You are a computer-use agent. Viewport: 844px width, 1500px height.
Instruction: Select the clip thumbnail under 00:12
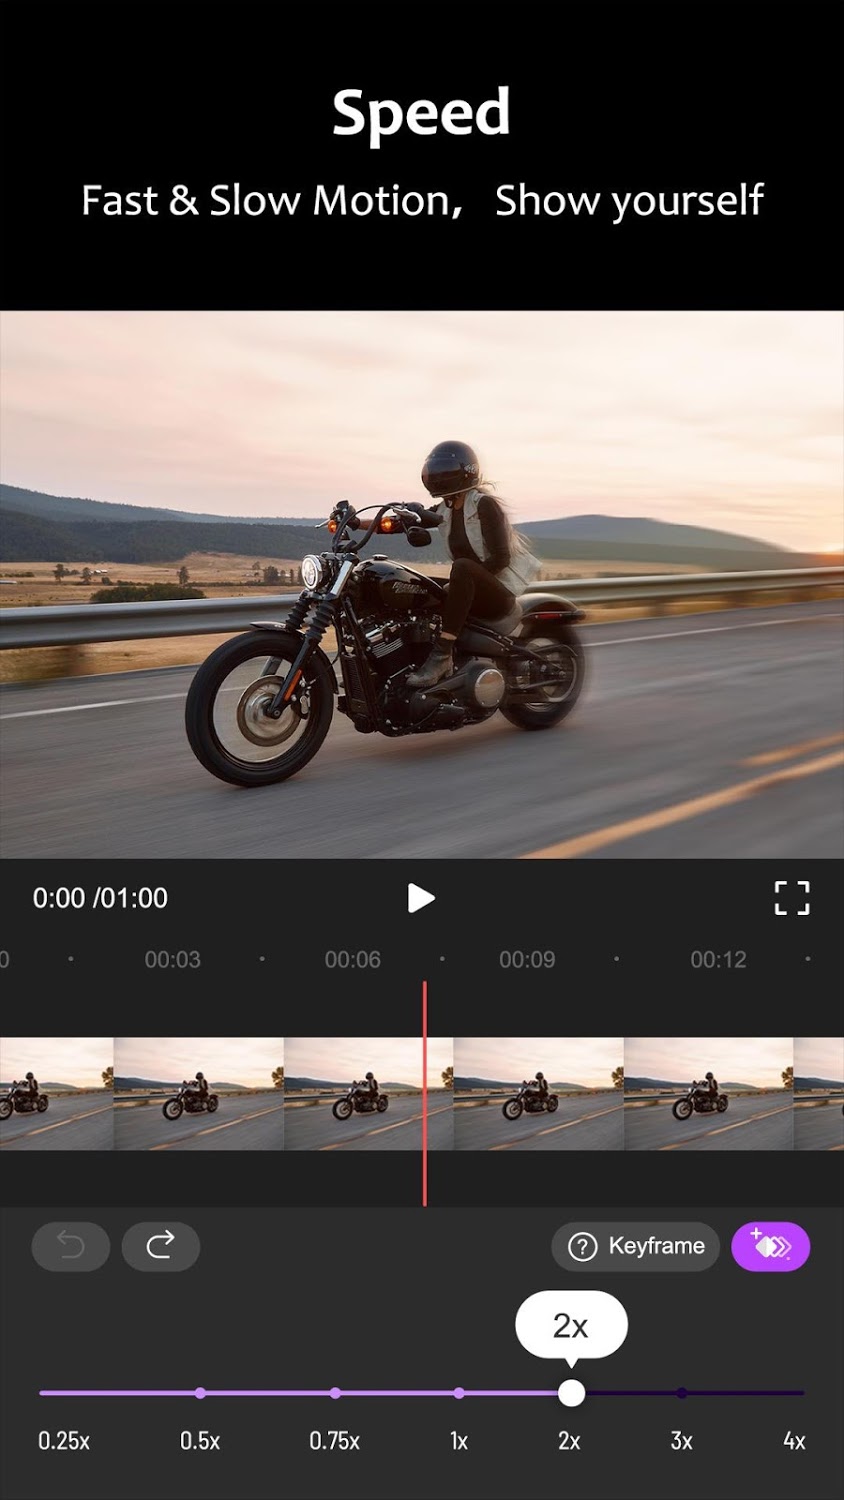point(709,1093)
